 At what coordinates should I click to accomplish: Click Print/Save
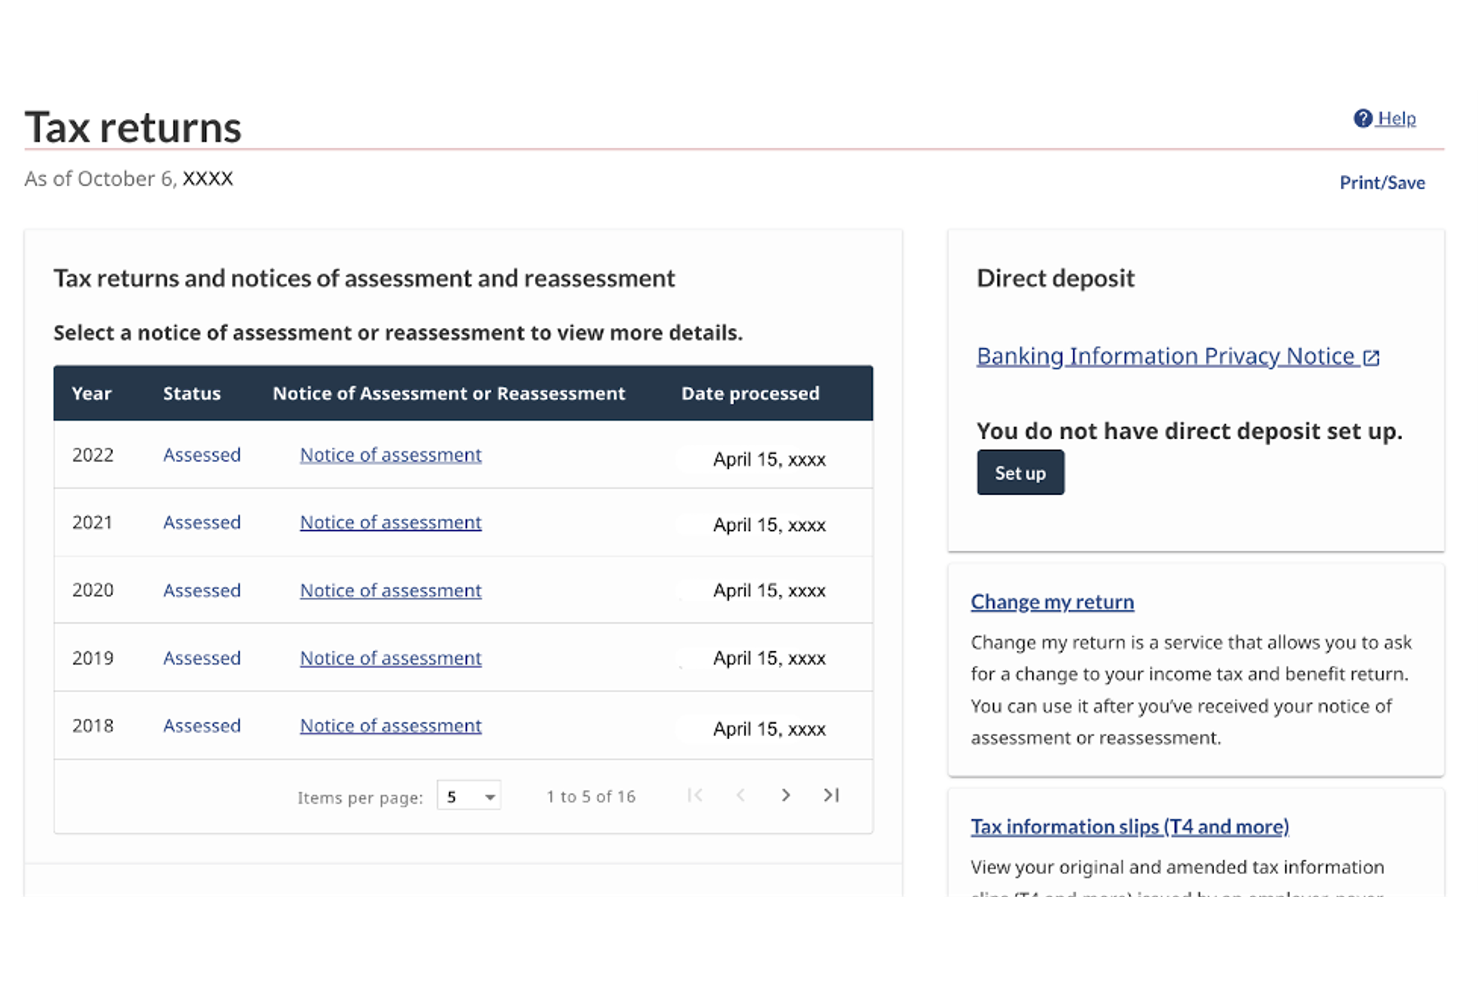coord(1382,183)
